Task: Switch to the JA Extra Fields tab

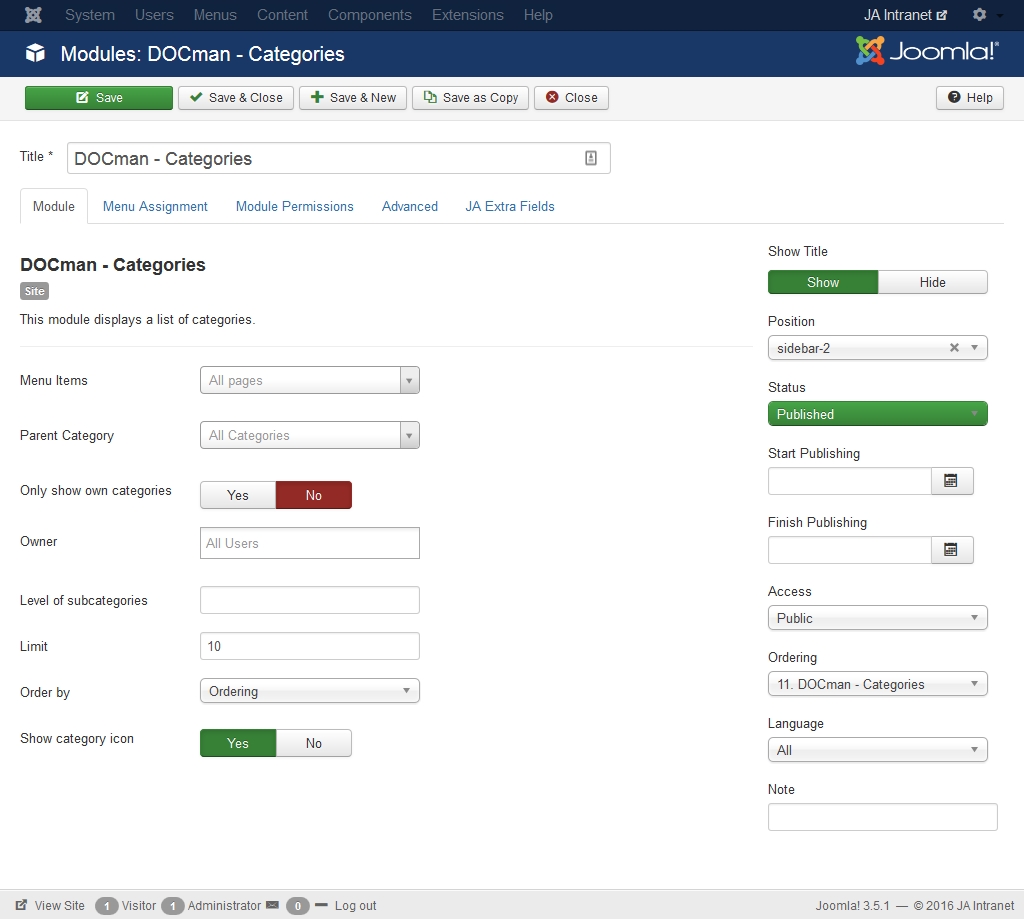Action: [509, 206]
